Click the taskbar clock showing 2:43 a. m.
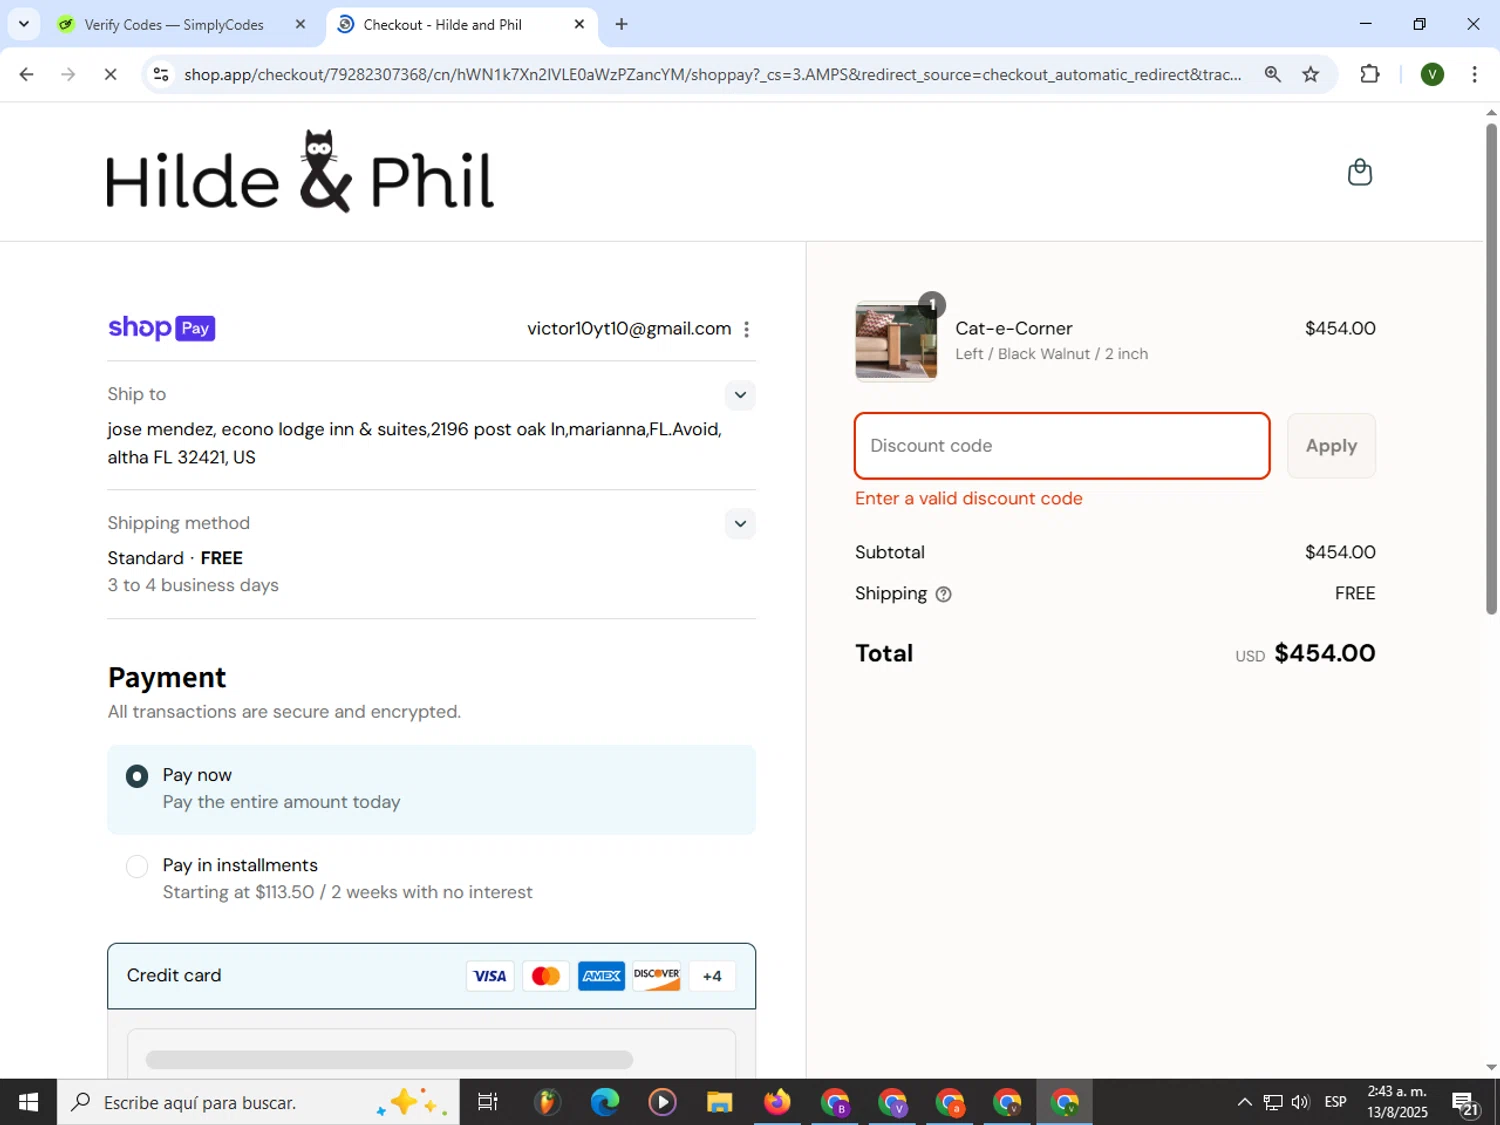The height and width of the screenshot is (1125, 1500). [x=1397, y=1102]
